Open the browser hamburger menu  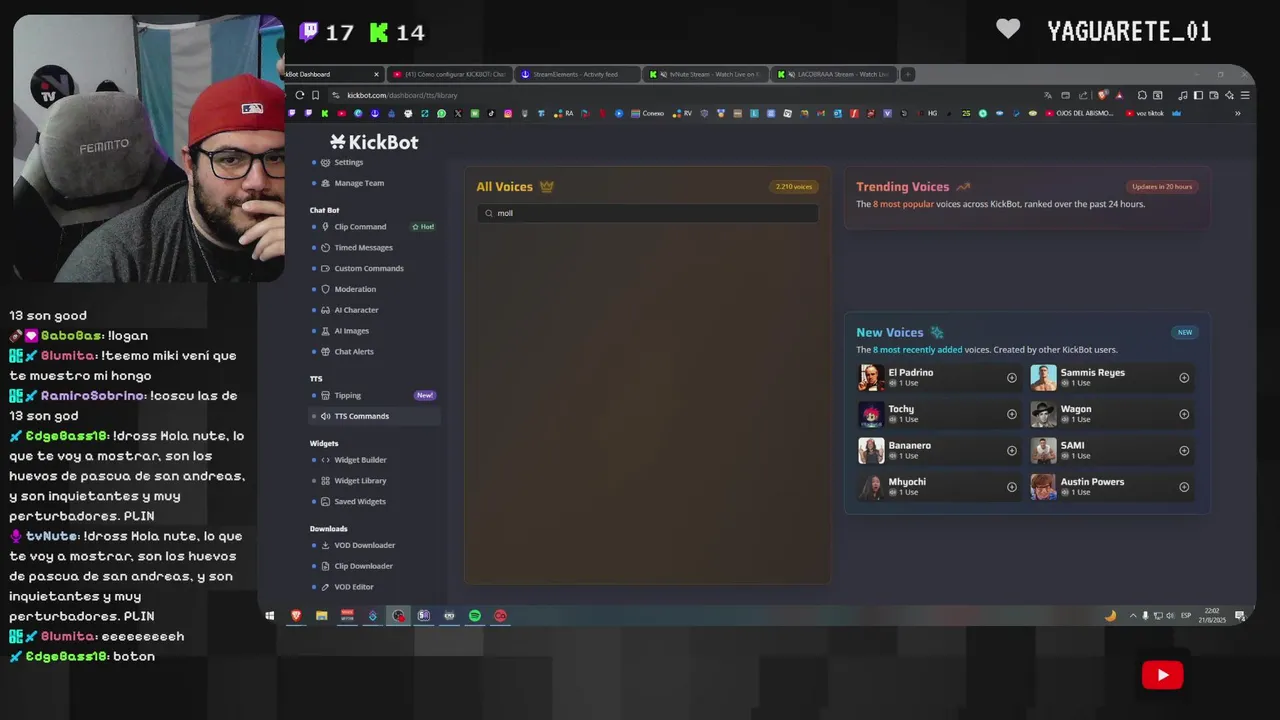[1245, 95]
